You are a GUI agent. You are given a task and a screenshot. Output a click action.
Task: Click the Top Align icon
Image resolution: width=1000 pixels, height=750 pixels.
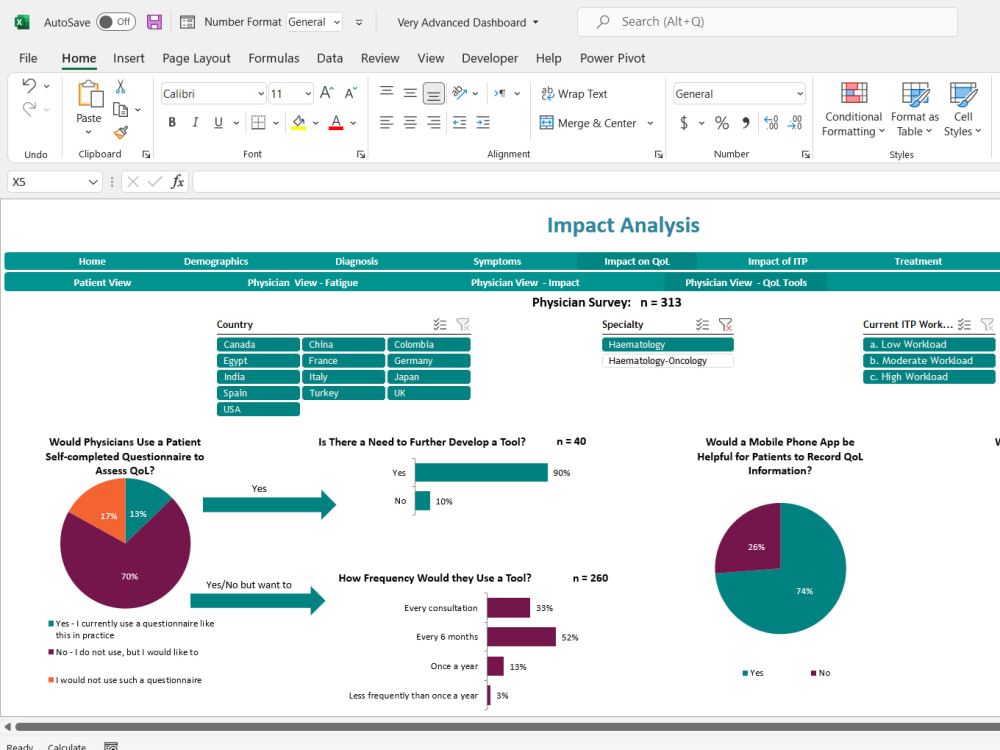tap(386, 93)
